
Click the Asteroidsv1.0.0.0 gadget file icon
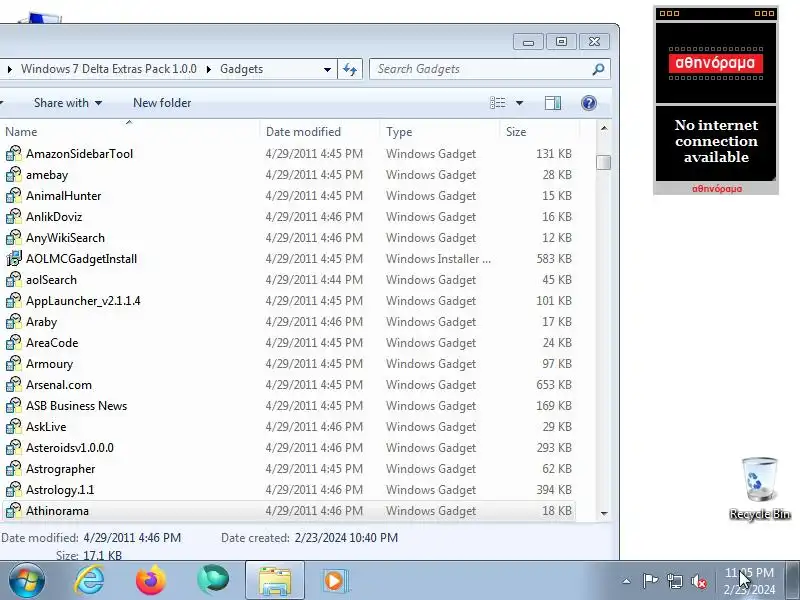pos(14,447)
